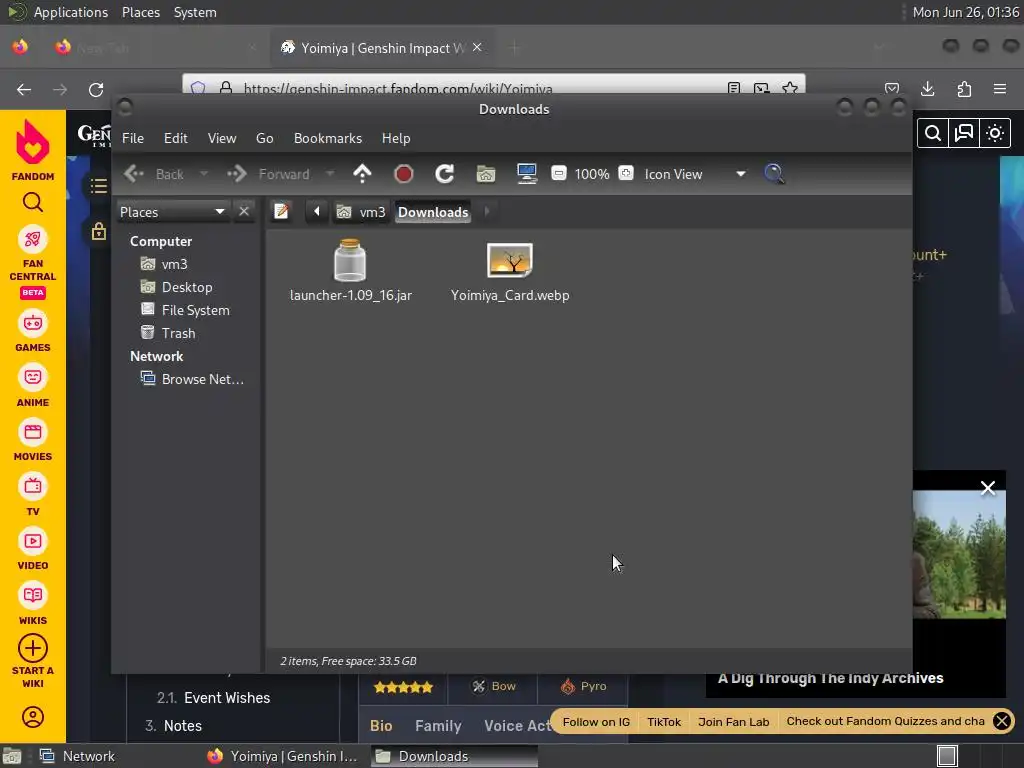Close the video ad overlay
The width and height of the screenshot is (1024, 768).
click(987, 488)
